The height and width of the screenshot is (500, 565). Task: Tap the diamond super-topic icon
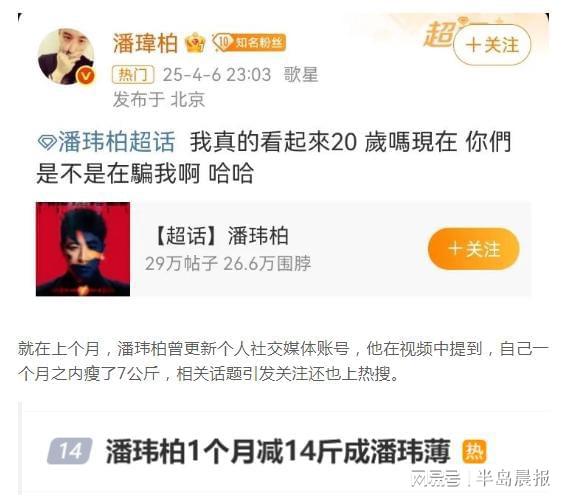point(47,142)
